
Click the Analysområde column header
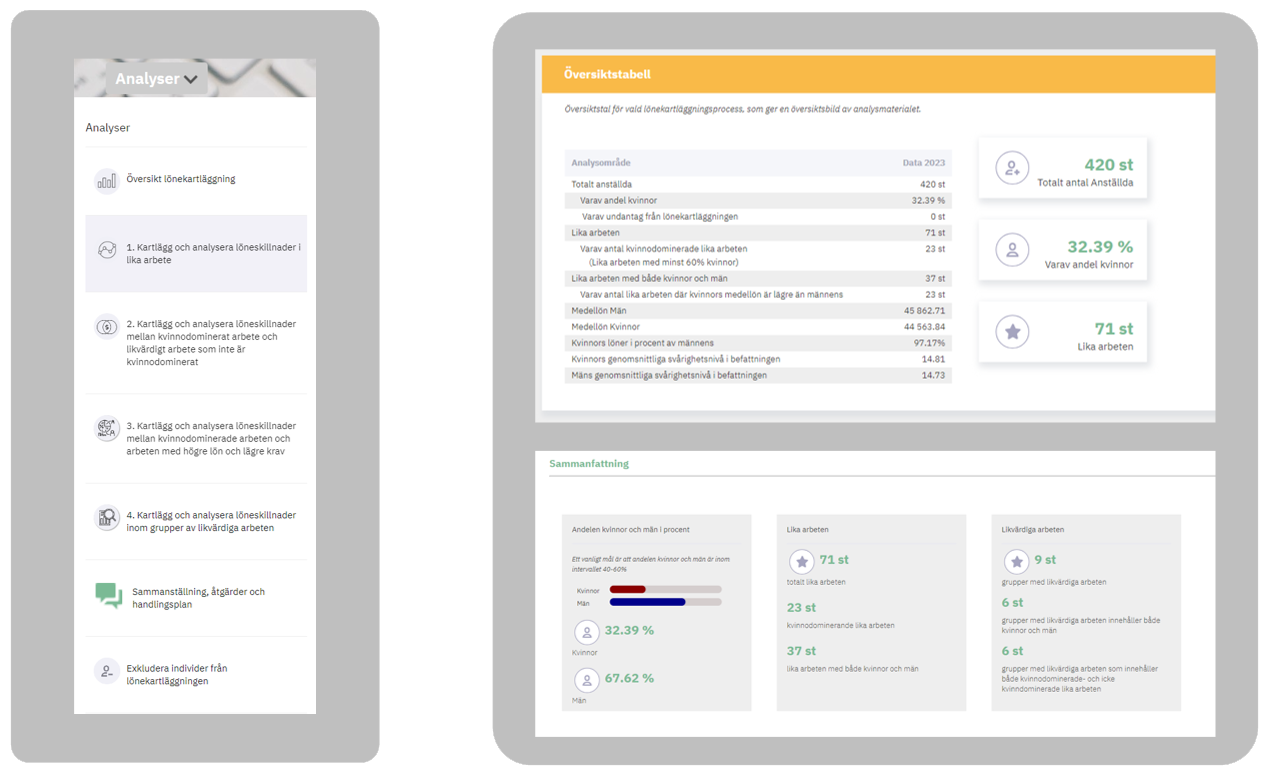pos(601,162)
